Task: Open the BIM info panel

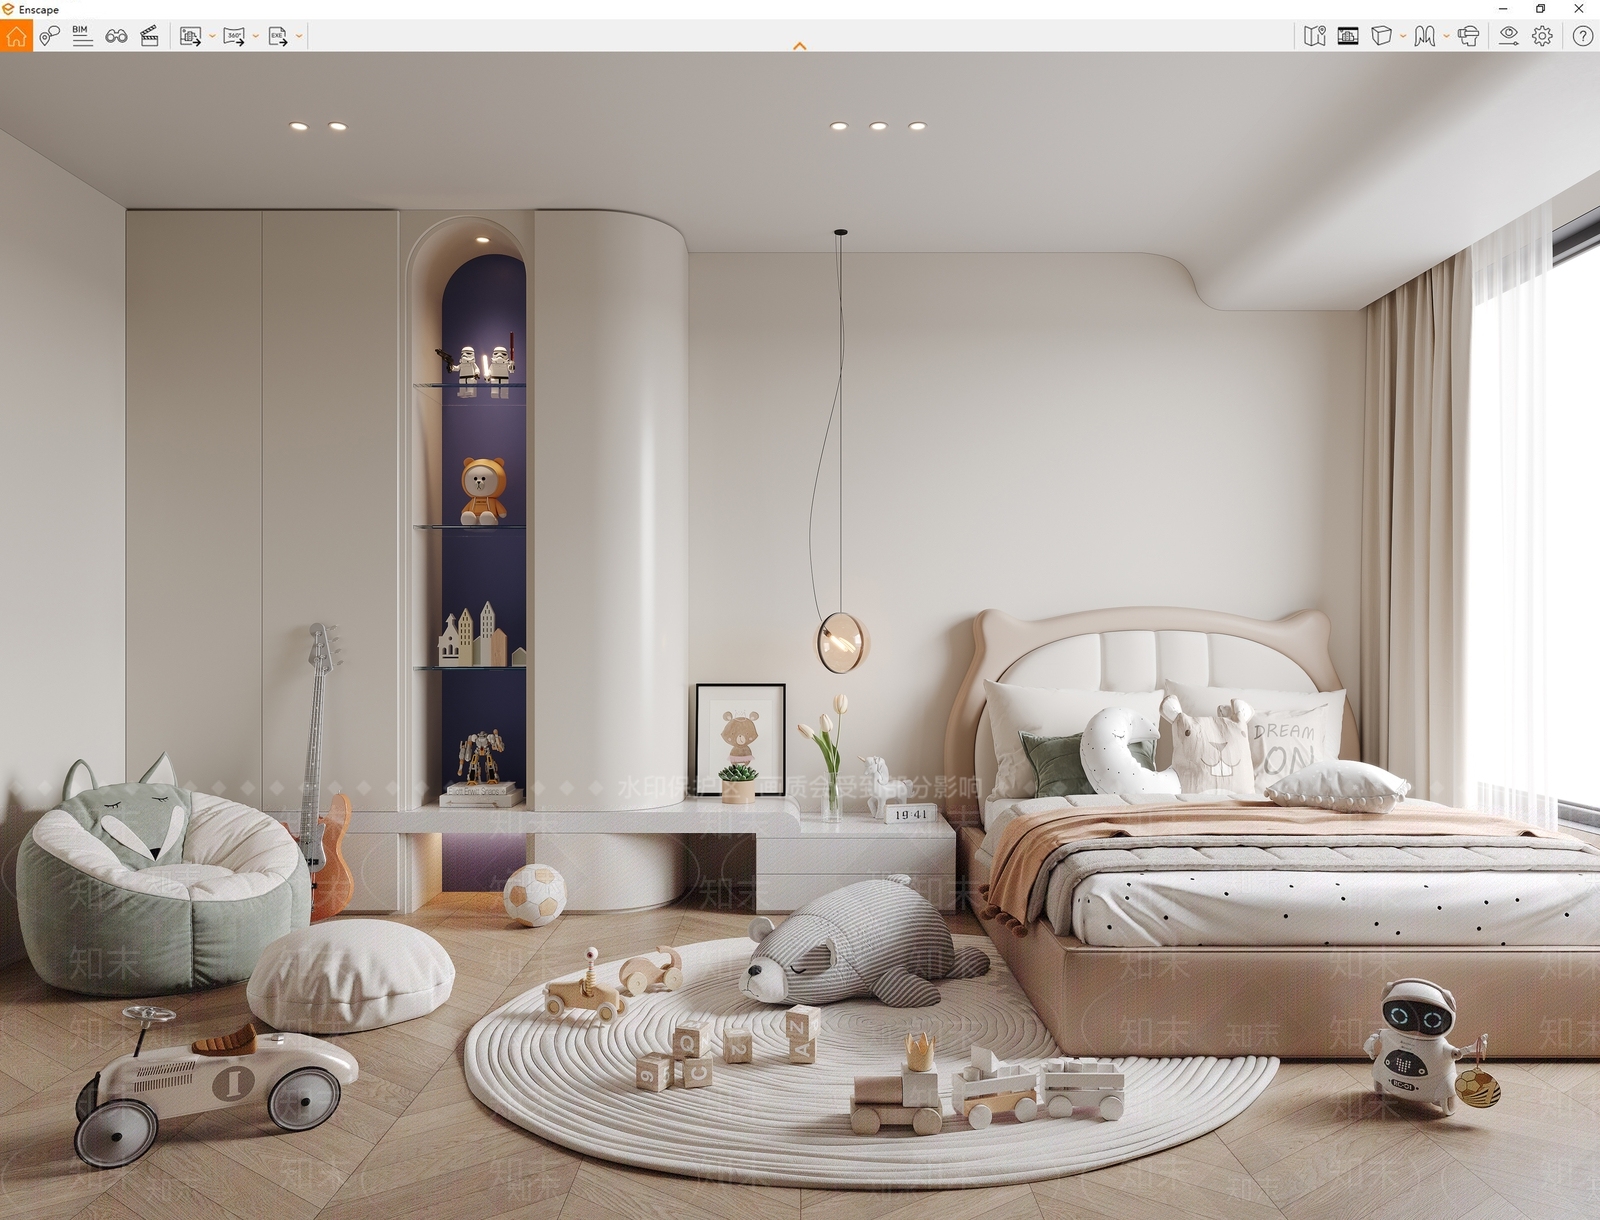Action: click(x=83, y=36)
